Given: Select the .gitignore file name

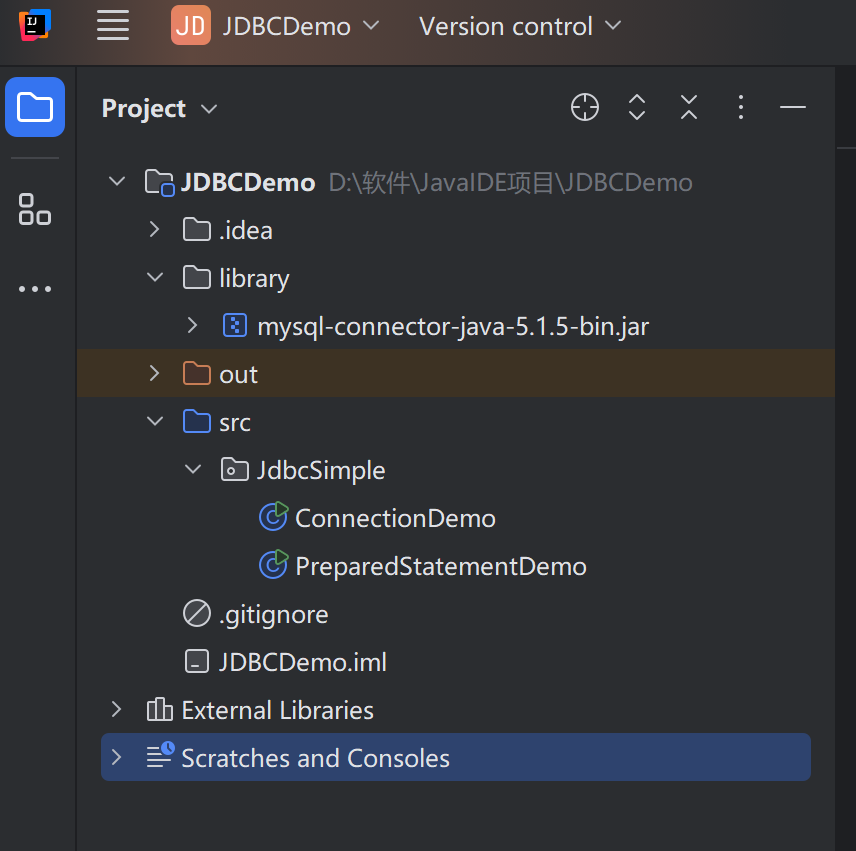Looking at the screenshot, I should [x=274, y=615].
